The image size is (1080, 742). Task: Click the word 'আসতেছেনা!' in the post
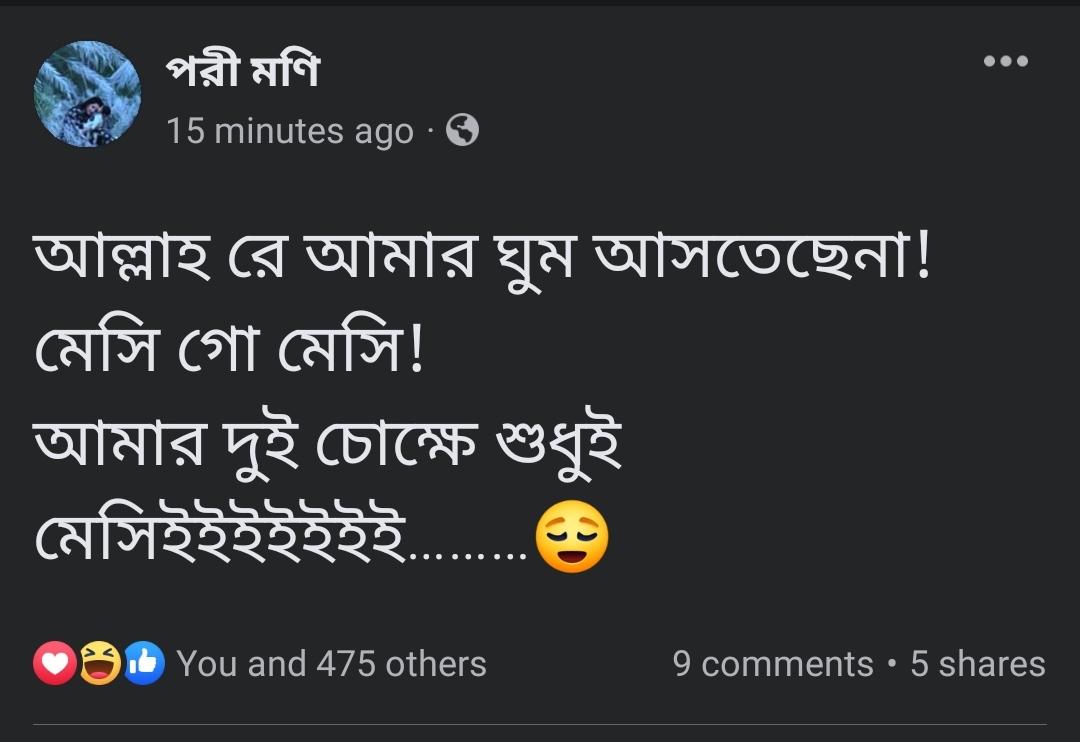[x=762, y=260]
